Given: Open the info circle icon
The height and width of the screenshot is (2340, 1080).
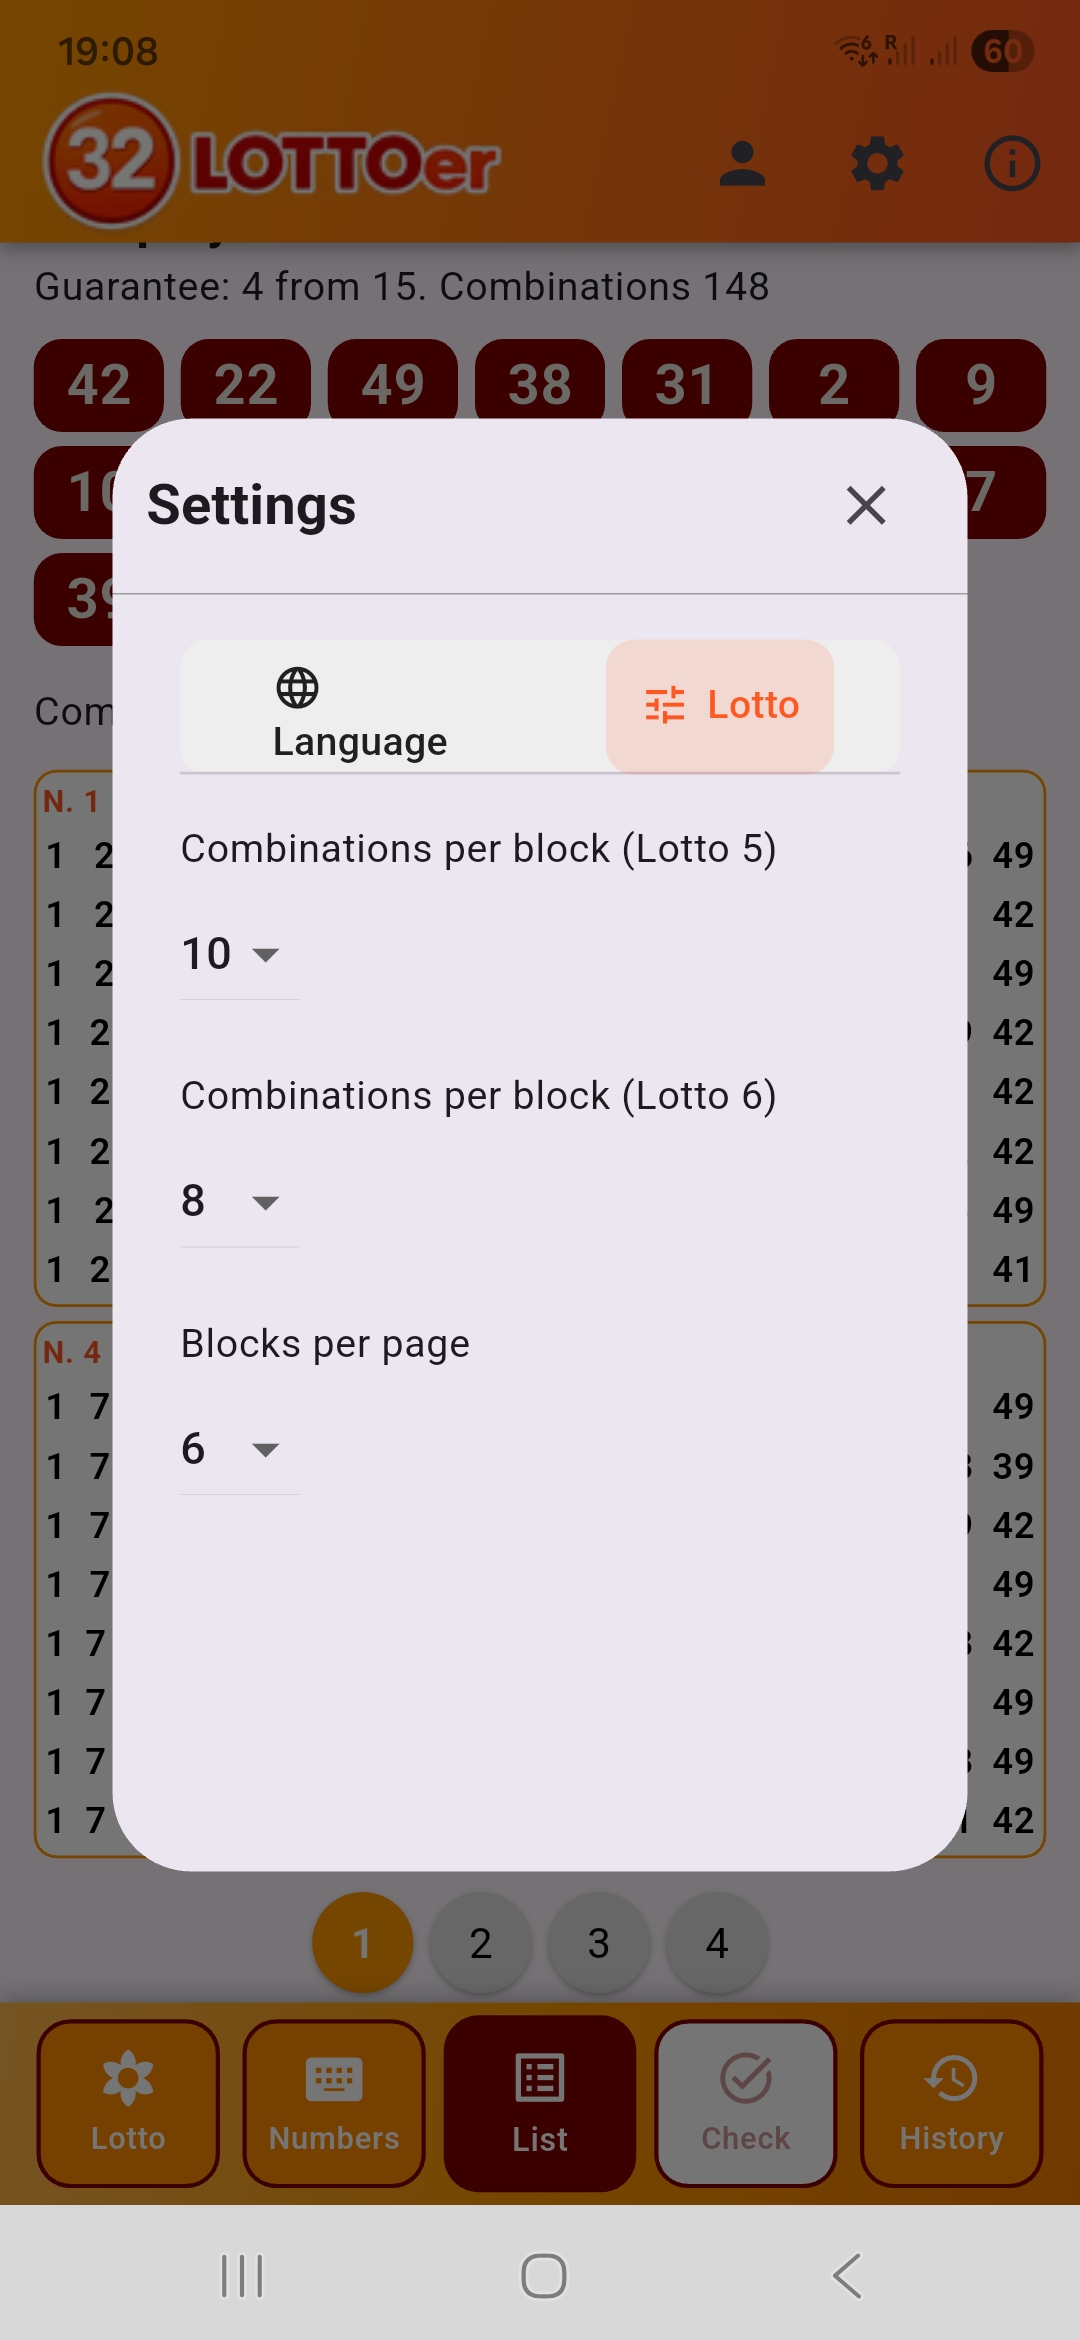Looking at the screenshot, I should [1012, 164].
